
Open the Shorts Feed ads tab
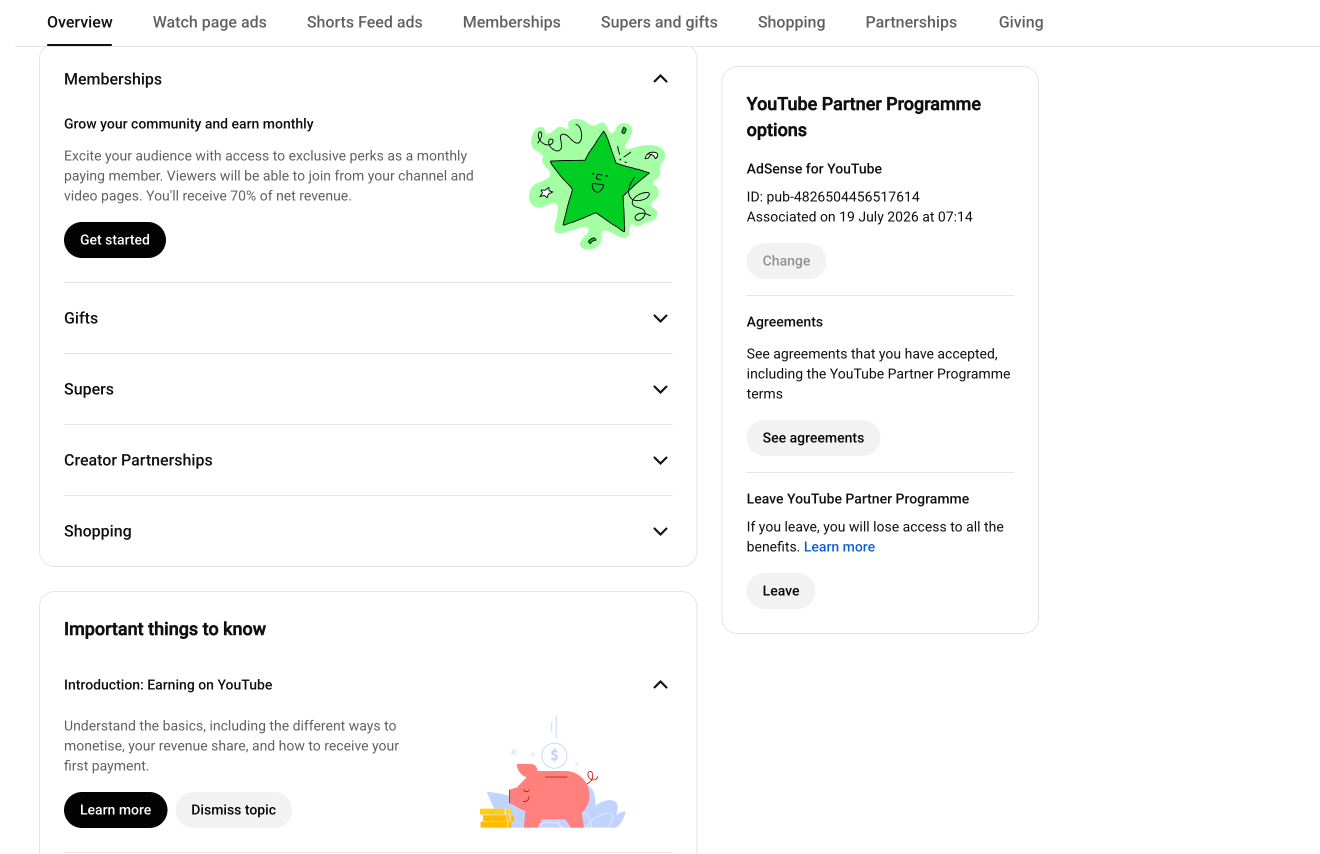click(365, 22)
